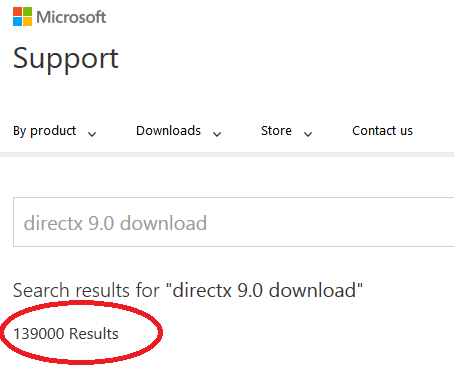This screenshot has width=454, height=373.
Task: Open the Support home heading
Action: 66,59
